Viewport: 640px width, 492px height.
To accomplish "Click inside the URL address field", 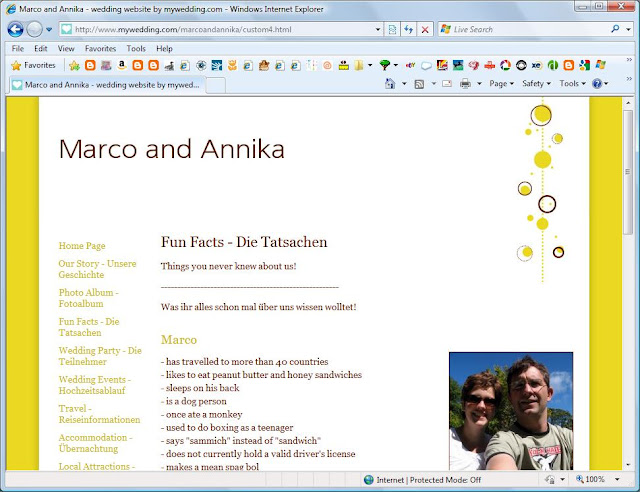I will click(x=222, y=29).
